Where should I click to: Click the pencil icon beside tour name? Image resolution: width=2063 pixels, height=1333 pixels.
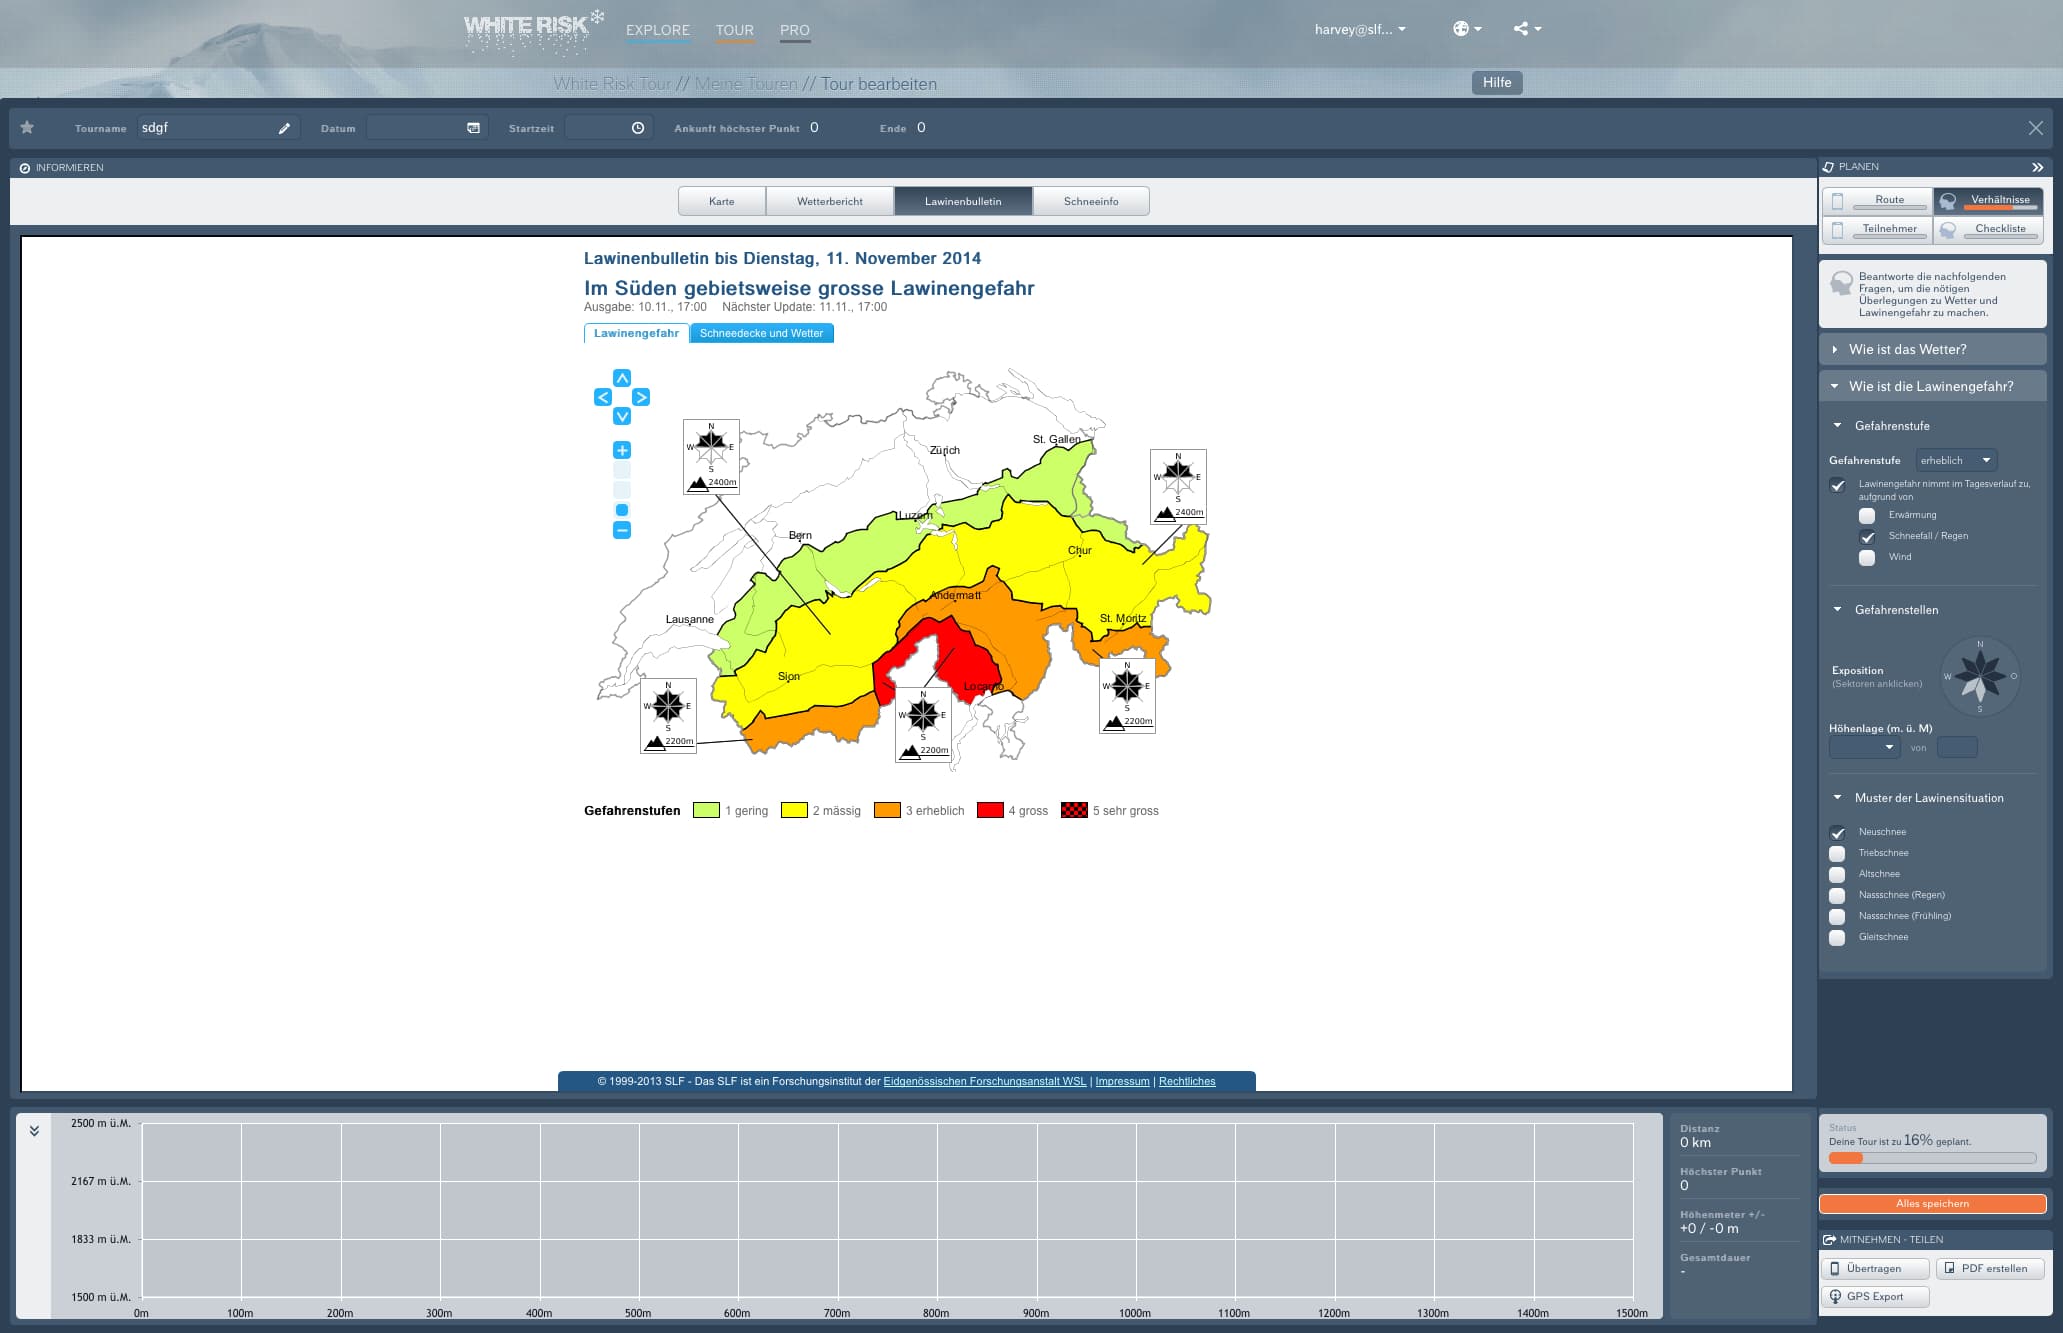coord(284,128)
